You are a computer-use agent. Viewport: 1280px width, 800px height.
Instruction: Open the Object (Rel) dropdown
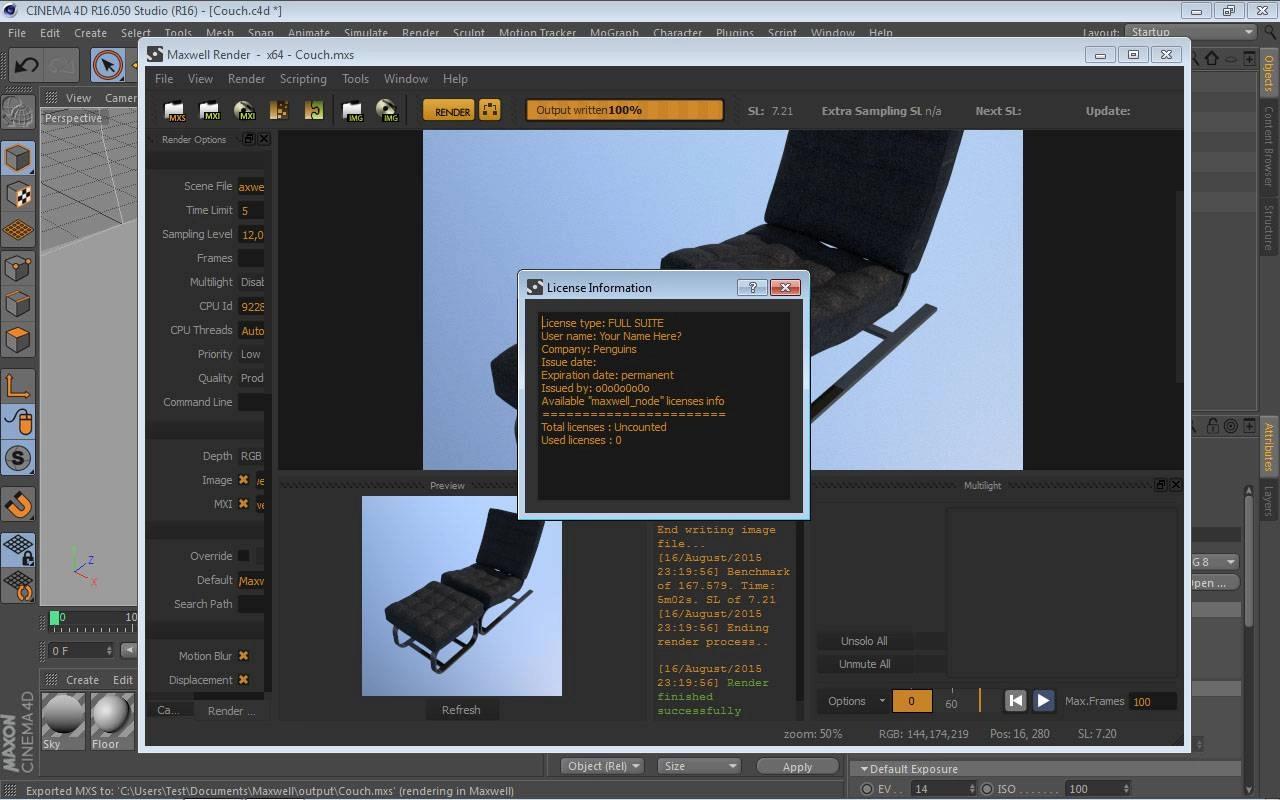coord(603,766)
